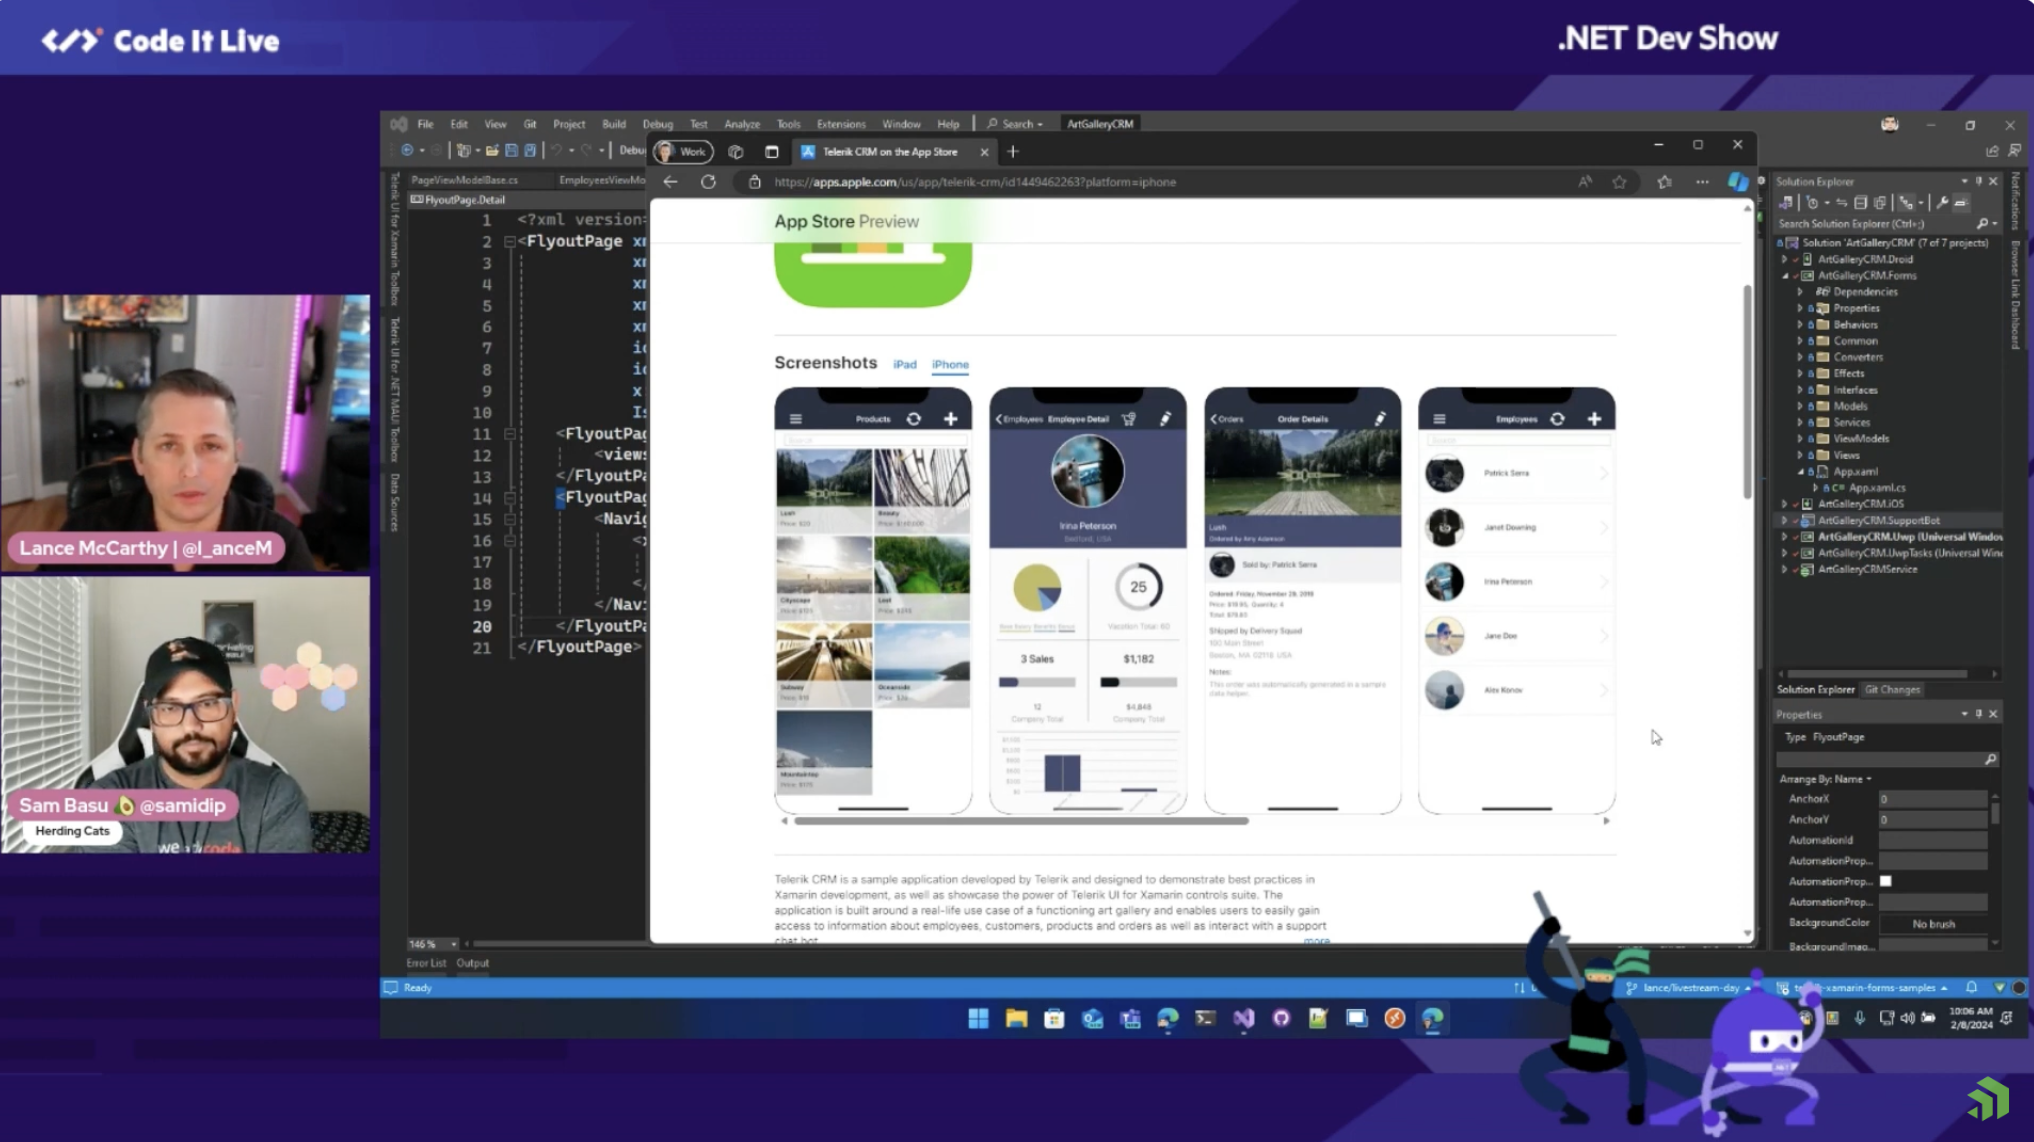Open the Edge Work profile button

pyautogui.click(x=683, y=152)
